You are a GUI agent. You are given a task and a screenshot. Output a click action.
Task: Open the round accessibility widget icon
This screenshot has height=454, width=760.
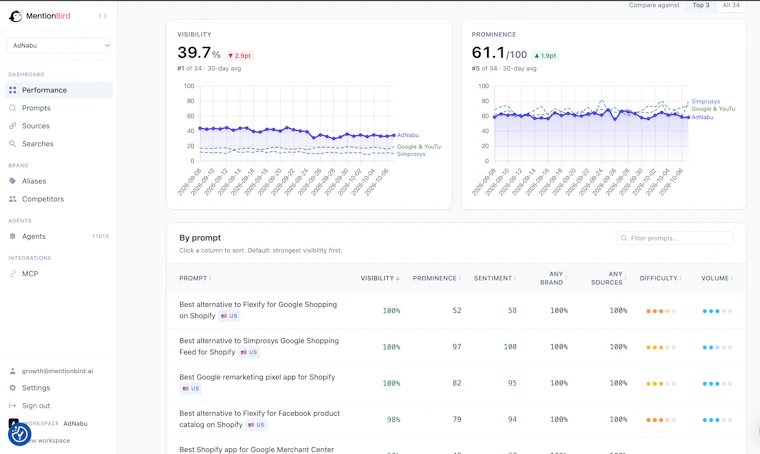point(19,435)
